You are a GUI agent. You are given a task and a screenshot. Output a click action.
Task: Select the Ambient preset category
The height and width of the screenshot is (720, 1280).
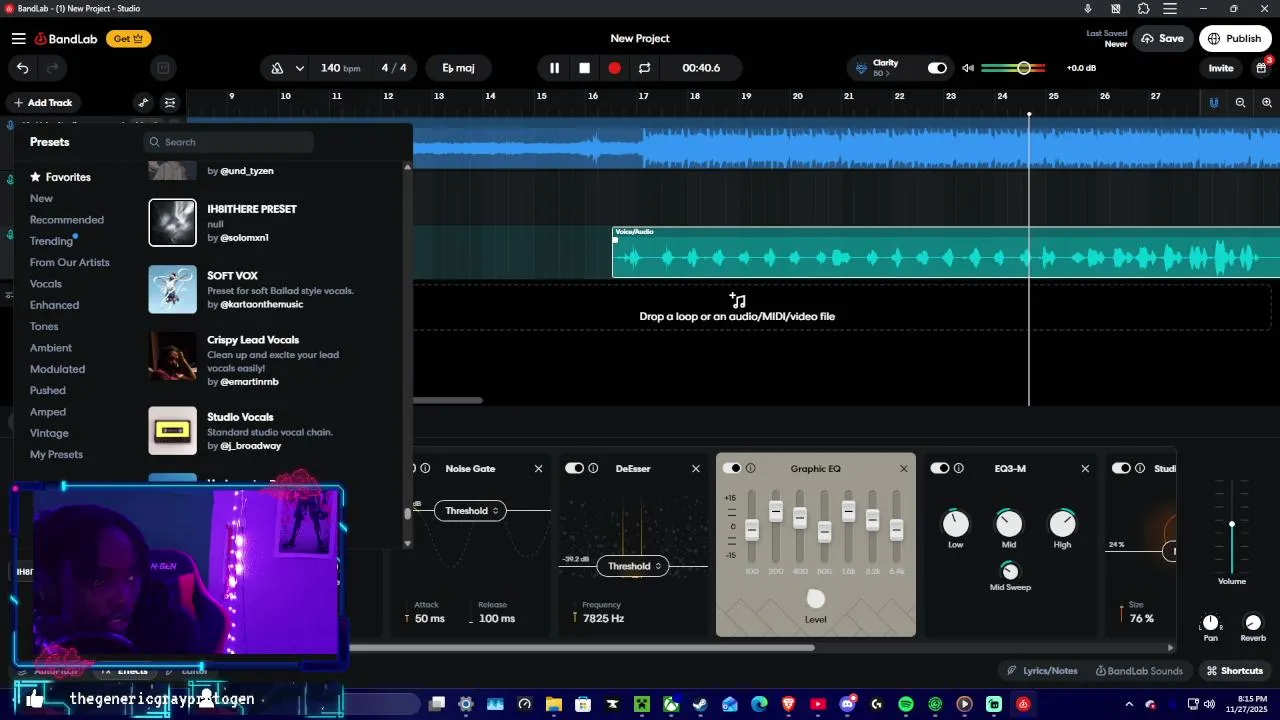click(x=51, y=348)
